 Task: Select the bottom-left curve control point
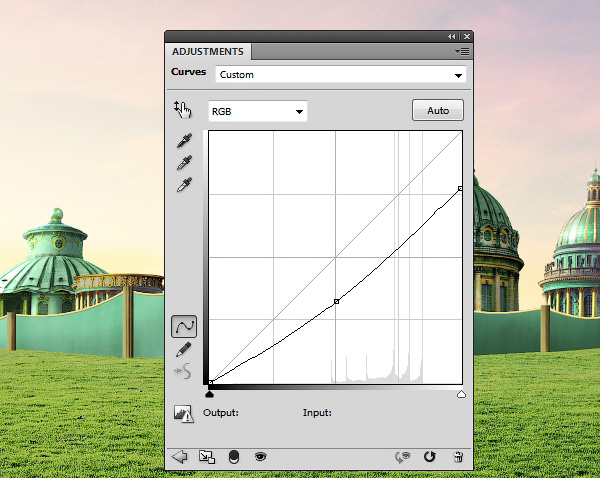coord(210,382)
